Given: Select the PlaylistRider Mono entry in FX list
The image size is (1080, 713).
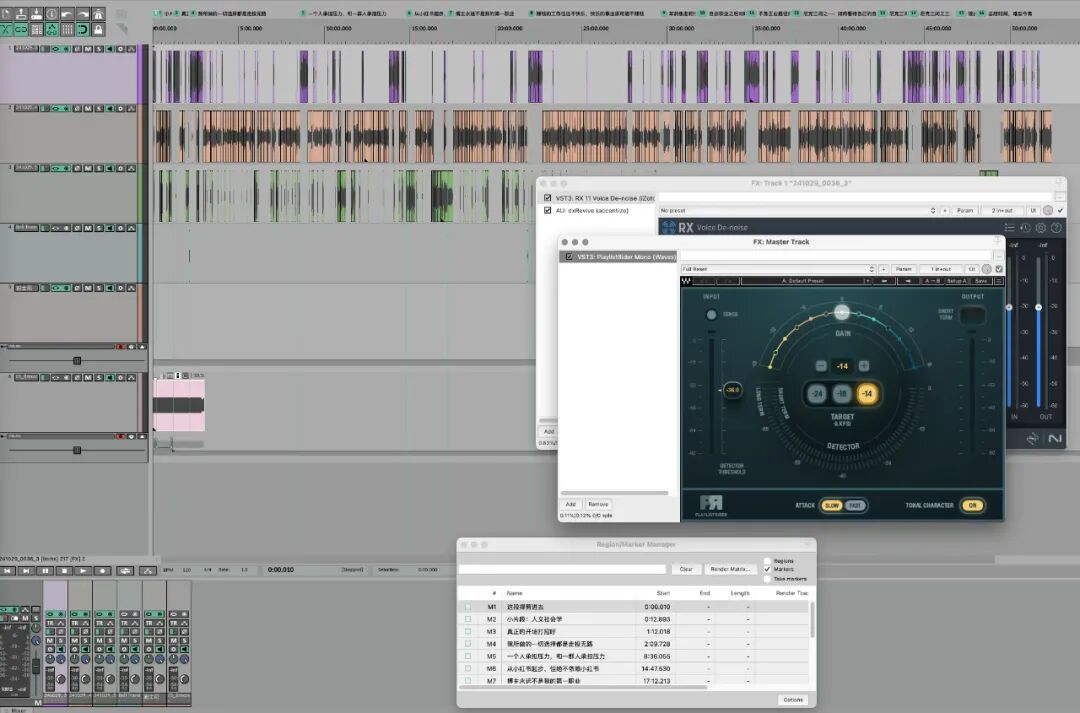Looking at the screenshot, I should [618, 257].
